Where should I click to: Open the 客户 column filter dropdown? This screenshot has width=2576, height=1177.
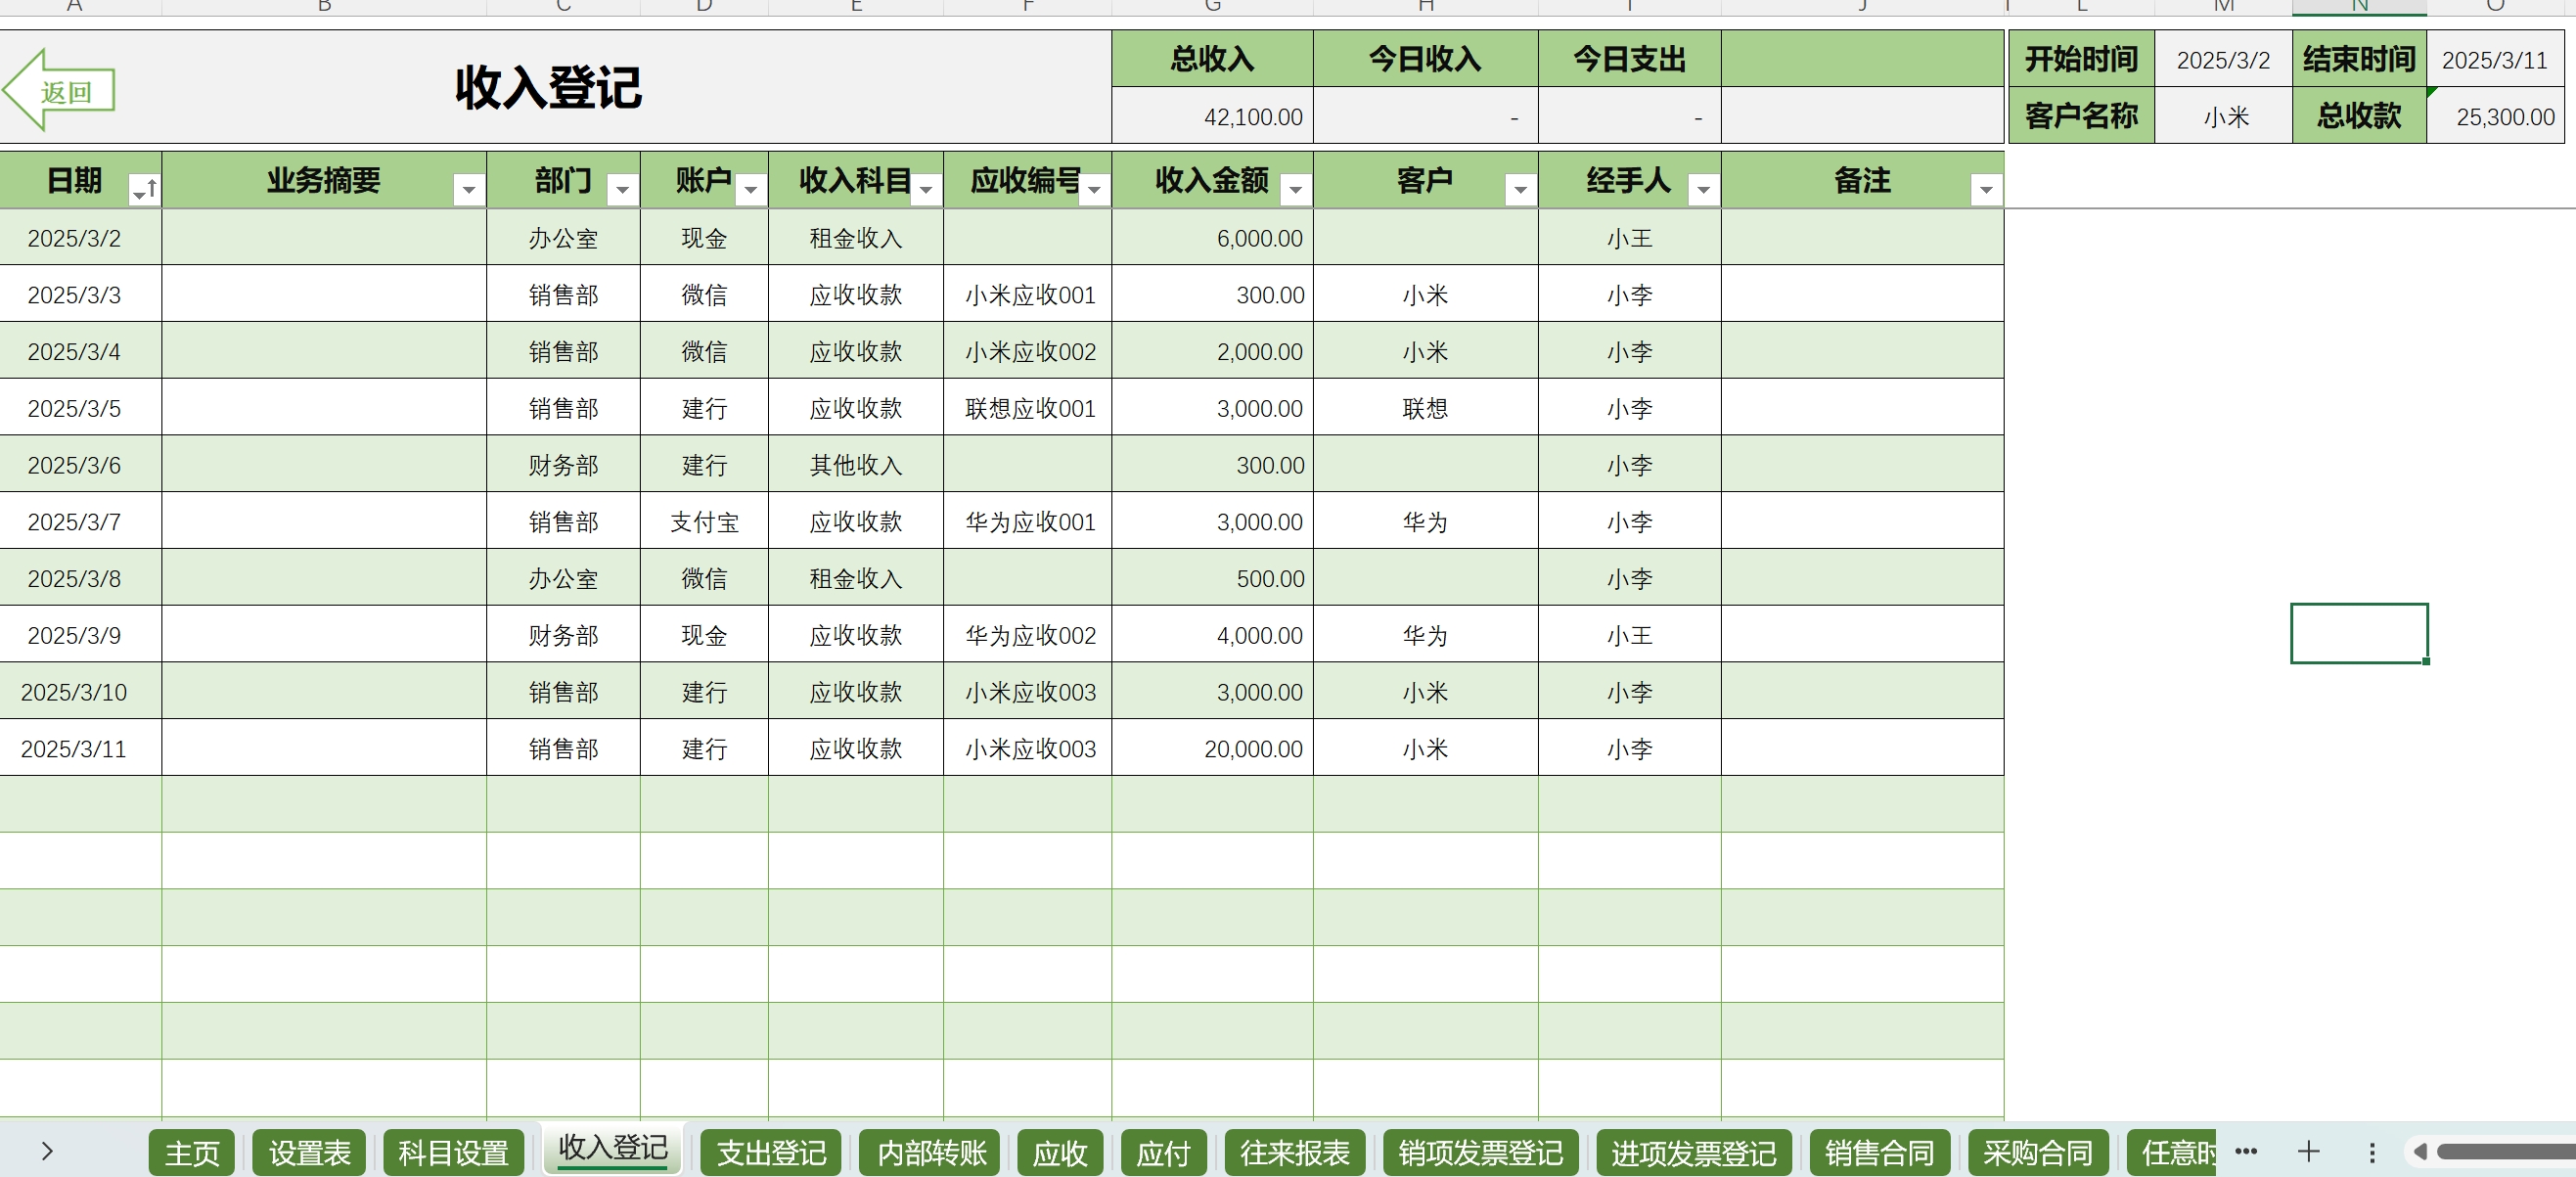1520,189
